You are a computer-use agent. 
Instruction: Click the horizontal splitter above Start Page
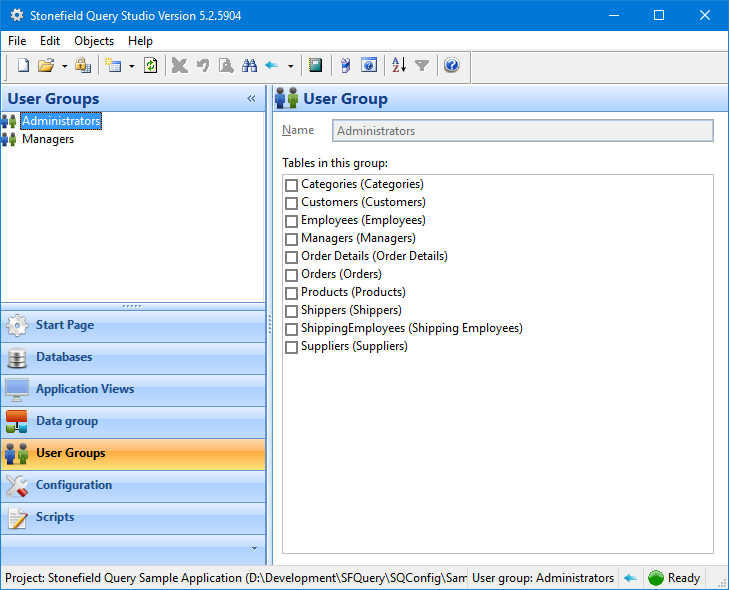click(x=132, y=306)
